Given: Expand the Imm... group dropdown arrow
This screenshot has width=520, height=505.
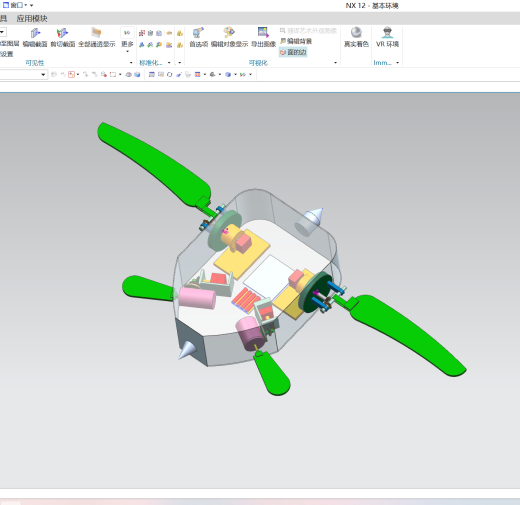Looking at the screenshot, I should [x=397, y=63].
